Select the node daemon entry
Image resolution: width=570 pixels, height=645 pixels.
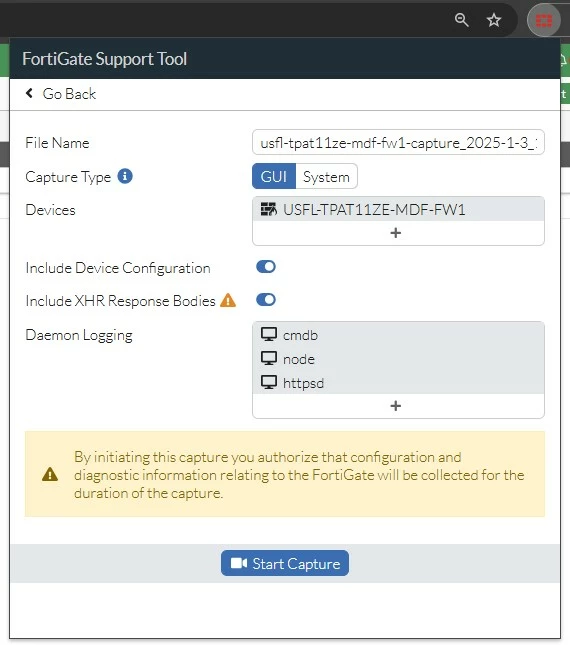pyautogui.click(x=398, y=359)
